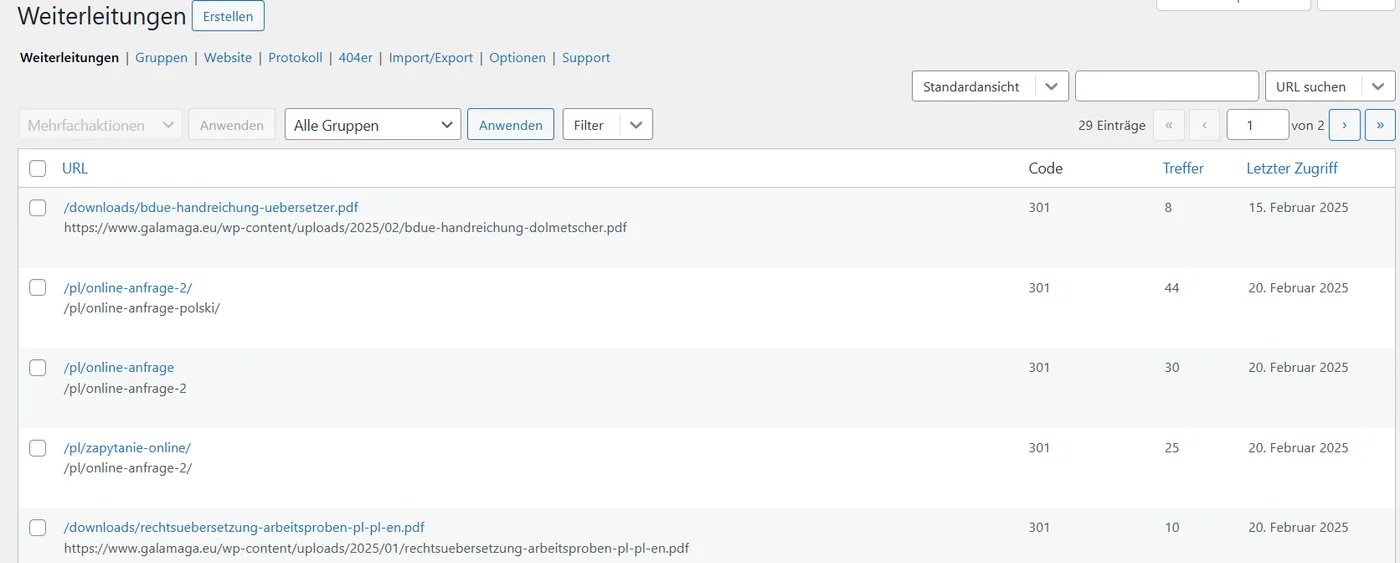Go to Import/Export tab
Image resolution: width=1400 pixels, height=563 pixels.
(x=431, y=58)
